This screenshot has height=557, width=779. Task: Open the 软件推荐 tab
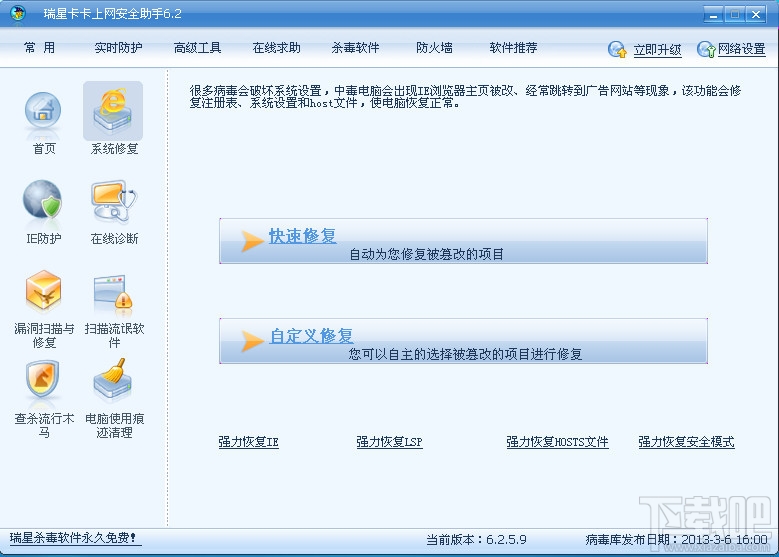click(x=513, y=48)
